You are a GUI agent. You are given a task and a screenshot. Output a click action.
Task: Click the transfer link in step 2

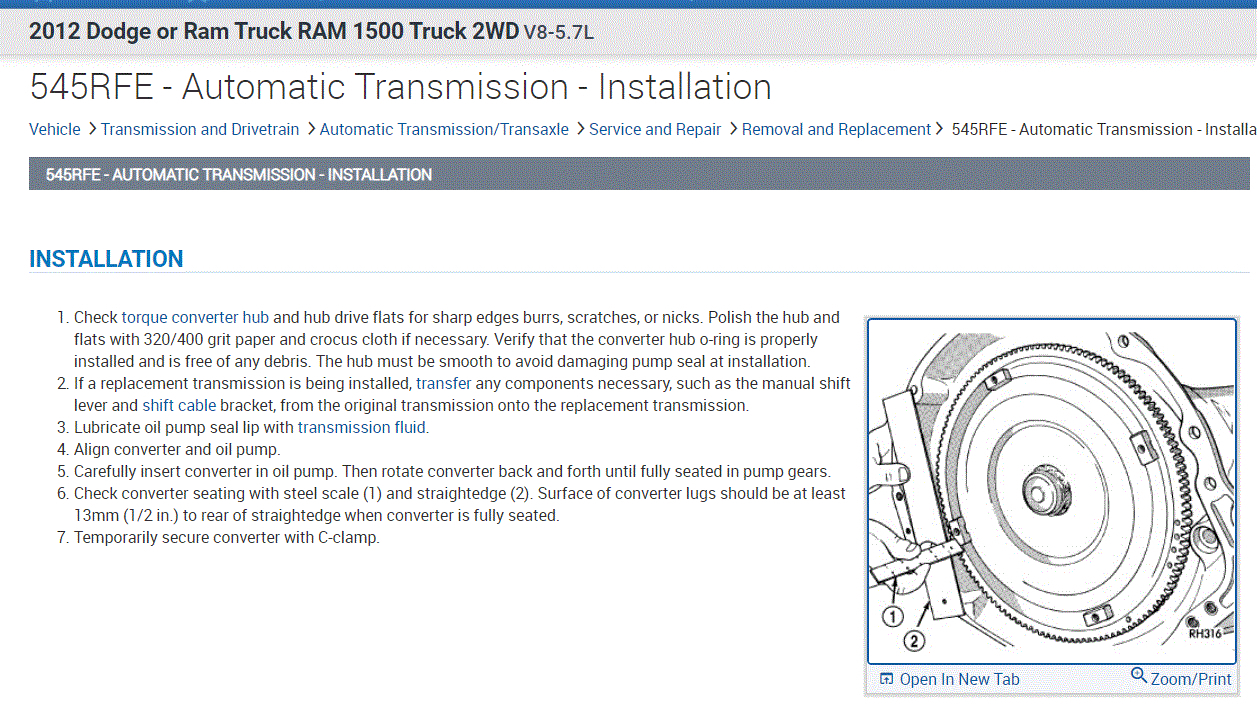tap(444, 383)
